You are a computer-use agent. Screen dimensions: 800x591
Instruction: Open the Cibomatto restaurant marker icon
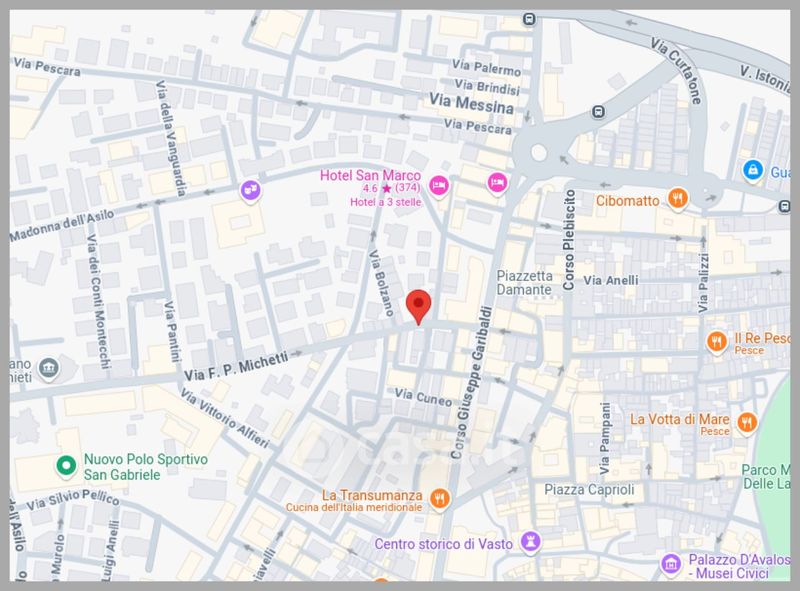[677, 199]
